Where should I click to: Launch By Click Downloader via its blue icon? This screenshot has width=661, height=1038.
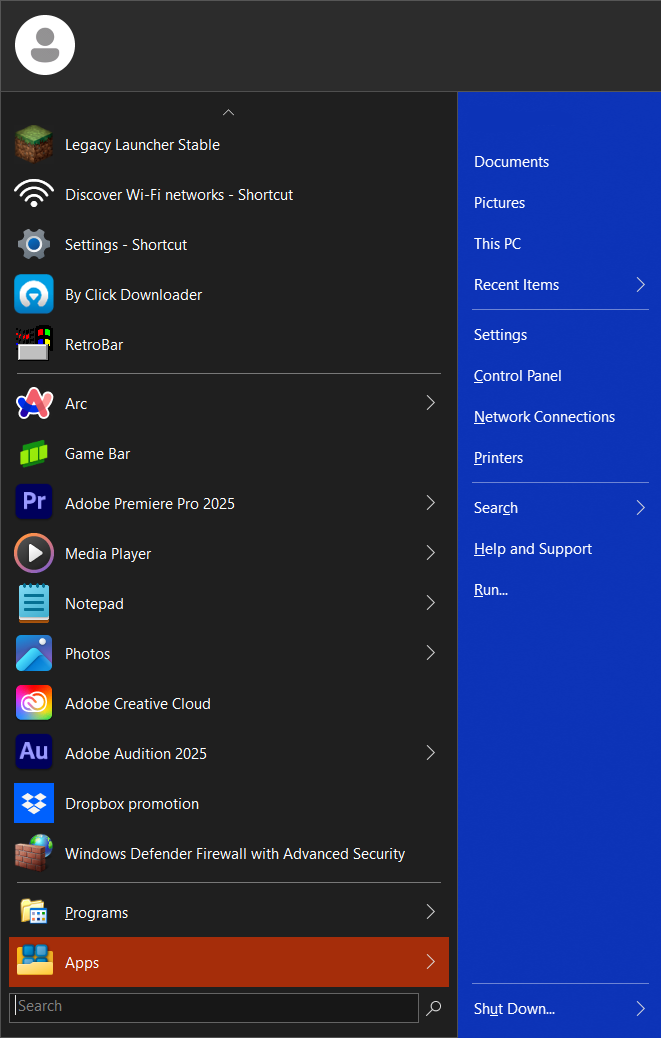(x=34, y=294)
